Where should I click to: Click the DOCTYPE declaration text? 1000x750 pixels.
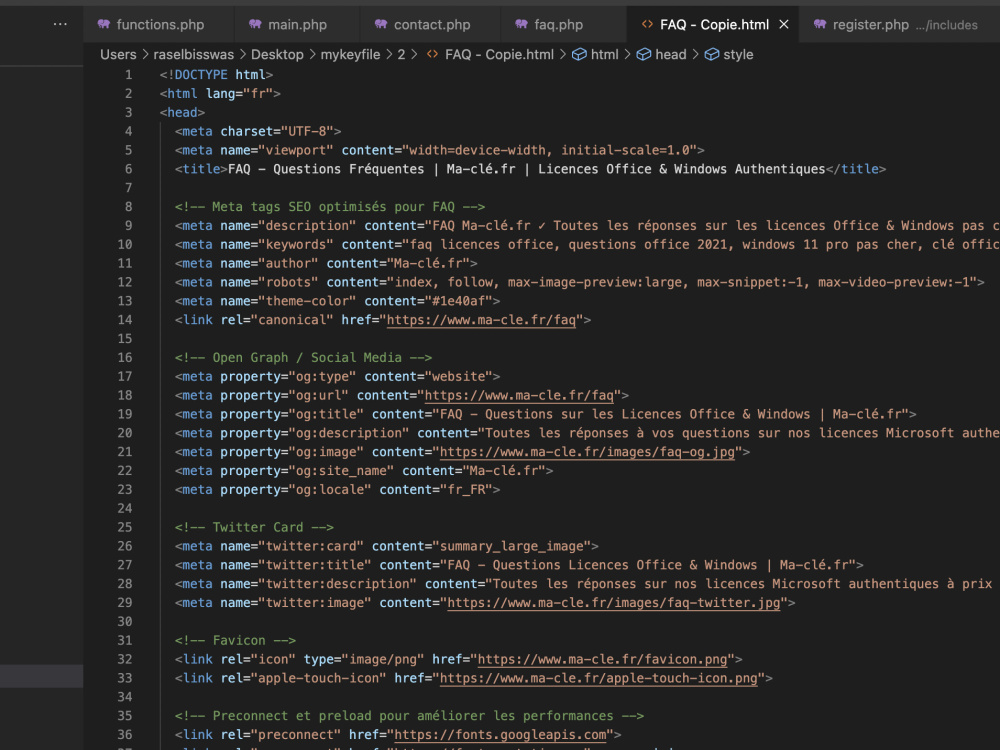point(216,75)
